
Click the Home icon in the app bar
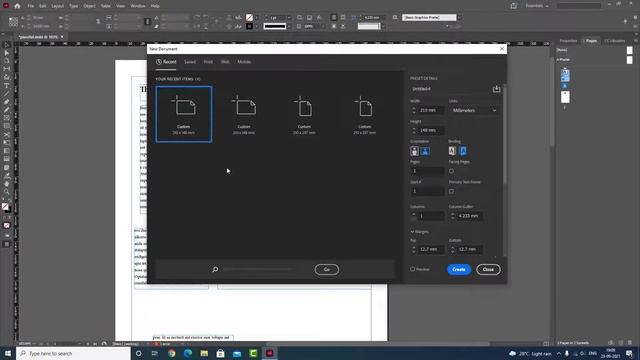click(x=17, y=6)
